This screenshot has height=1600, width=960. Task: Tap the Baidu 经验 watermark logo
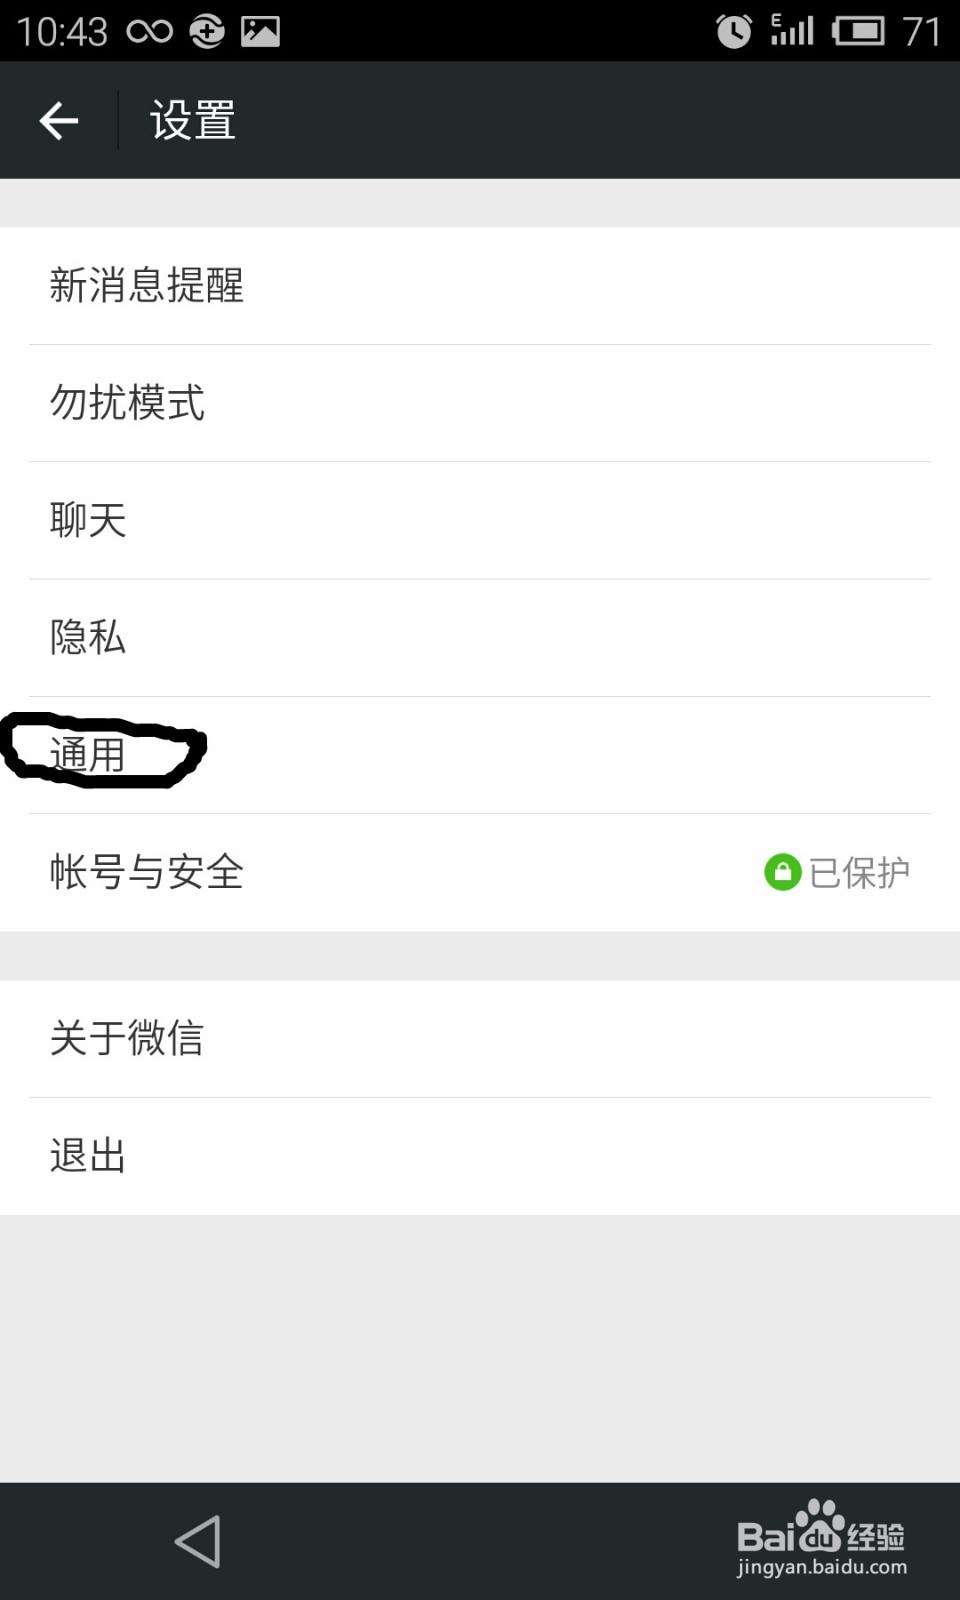tap(822, 1539)
